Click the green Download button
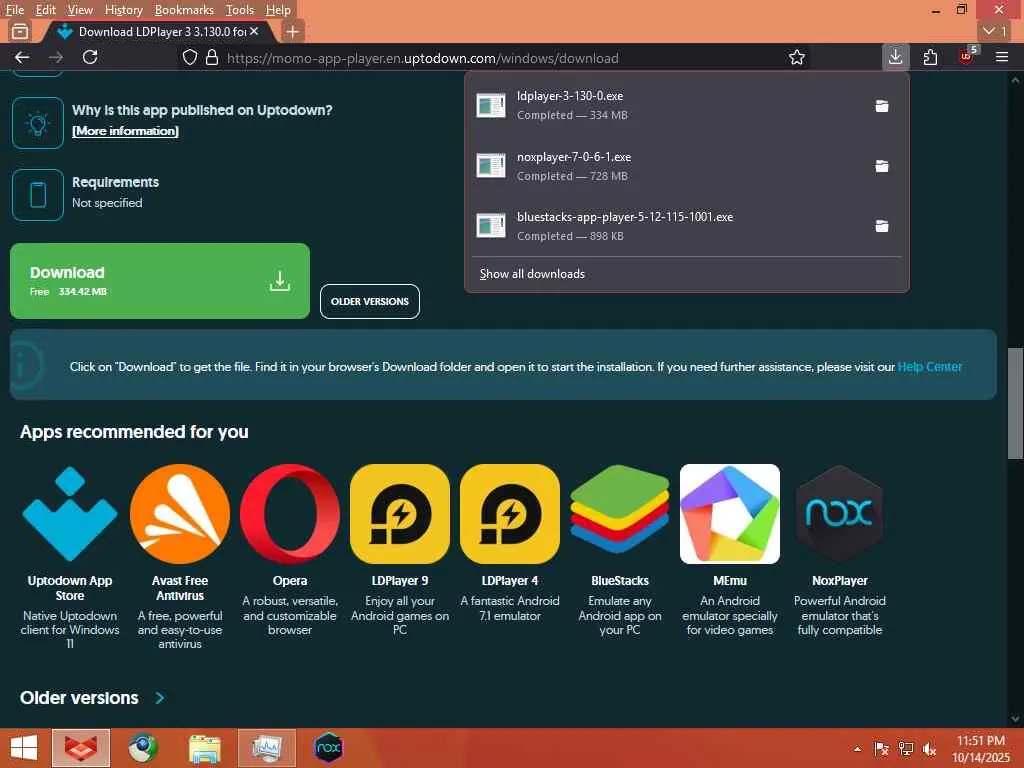This screenshot has width=1024, height=768. point(159,281)
